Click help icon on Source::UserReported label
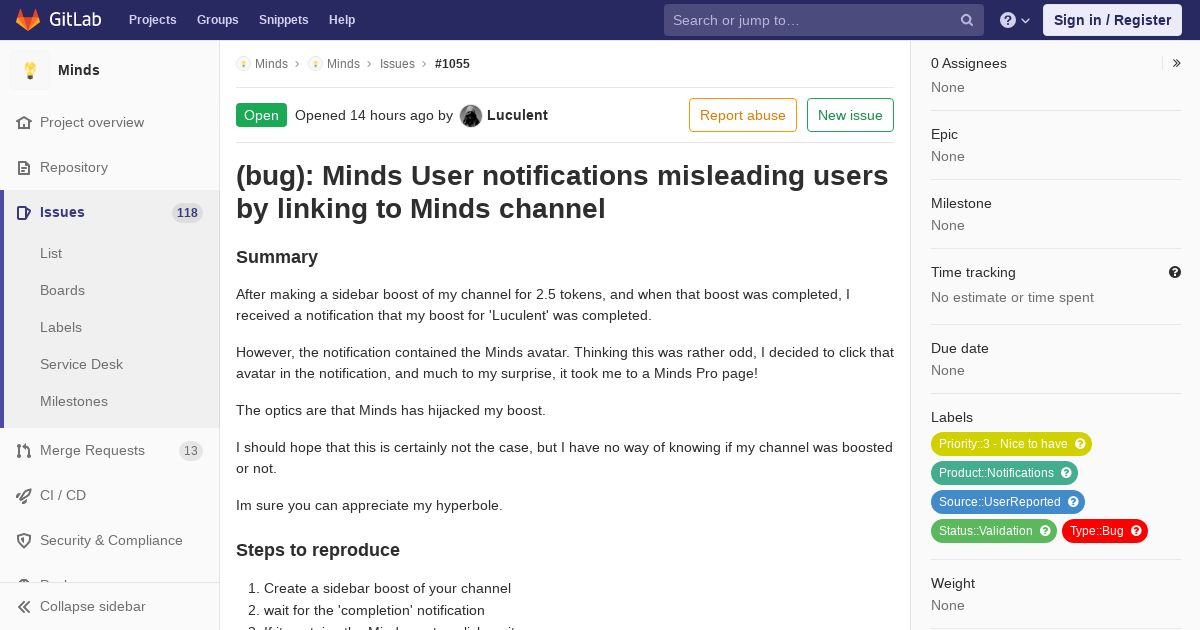Image resolution: width=1200 pixels, height=630 pixels. [x=1073, y=502]
